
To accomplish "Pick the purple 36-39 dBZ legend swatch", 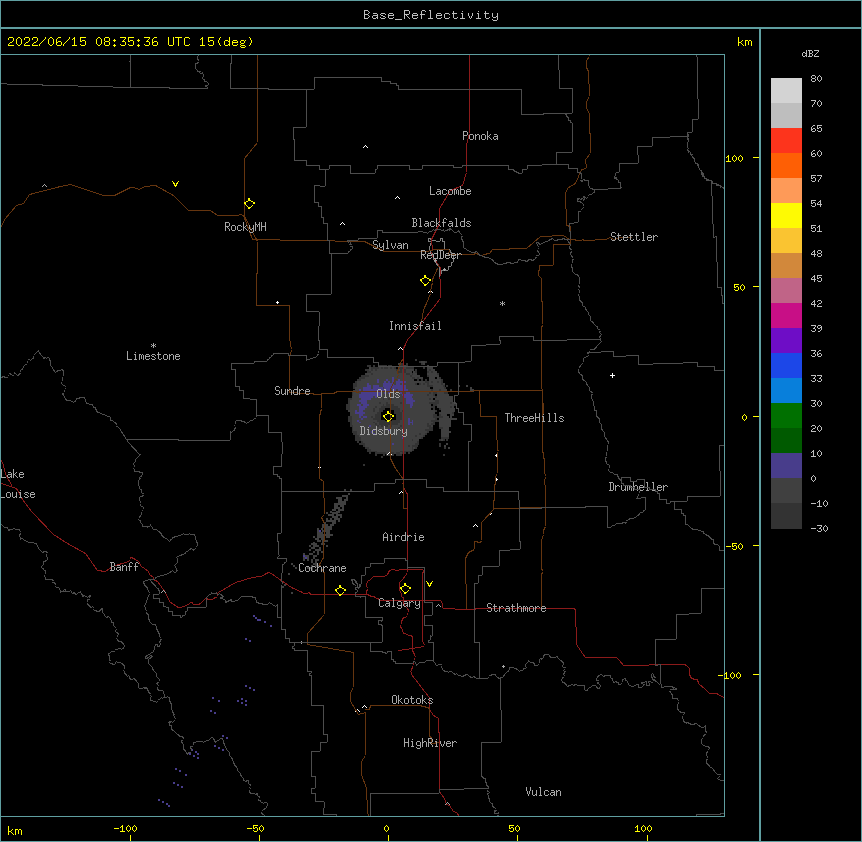I will pyautogui.click(x=786, y=341).
